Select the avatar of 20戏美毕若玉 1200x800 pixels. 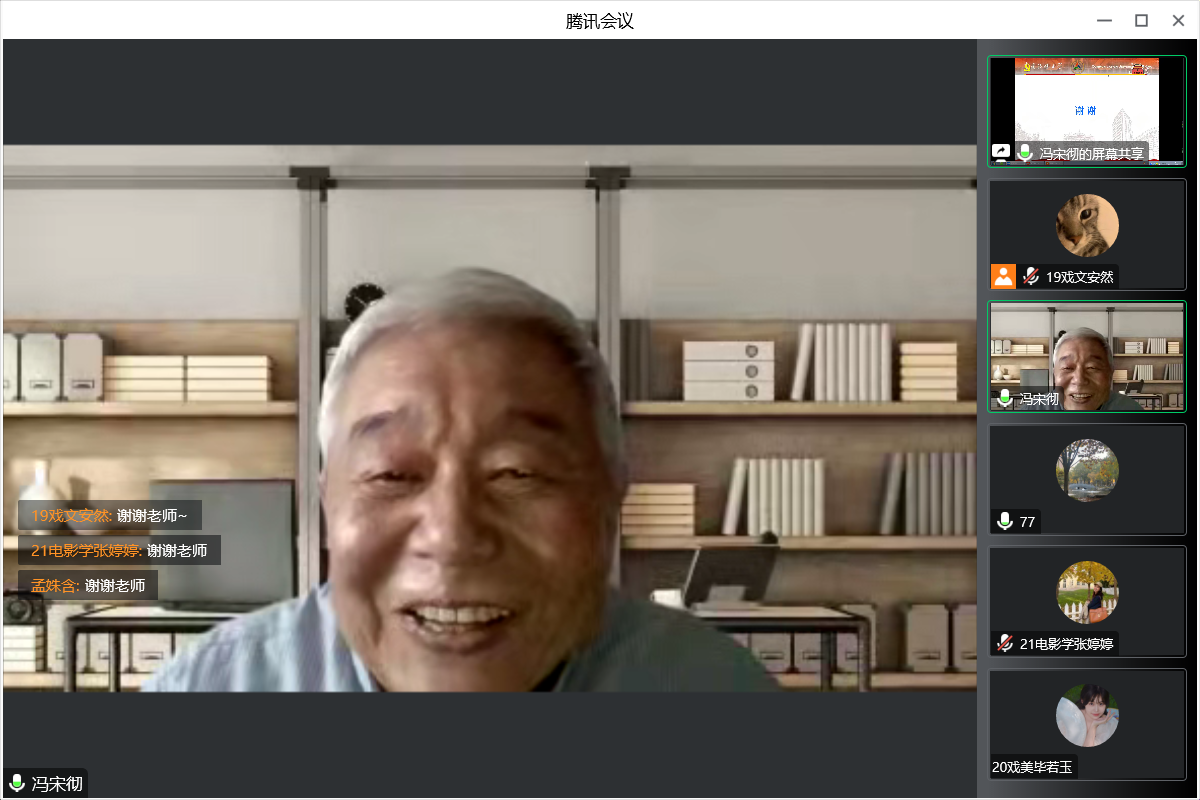pos(1087,715)
